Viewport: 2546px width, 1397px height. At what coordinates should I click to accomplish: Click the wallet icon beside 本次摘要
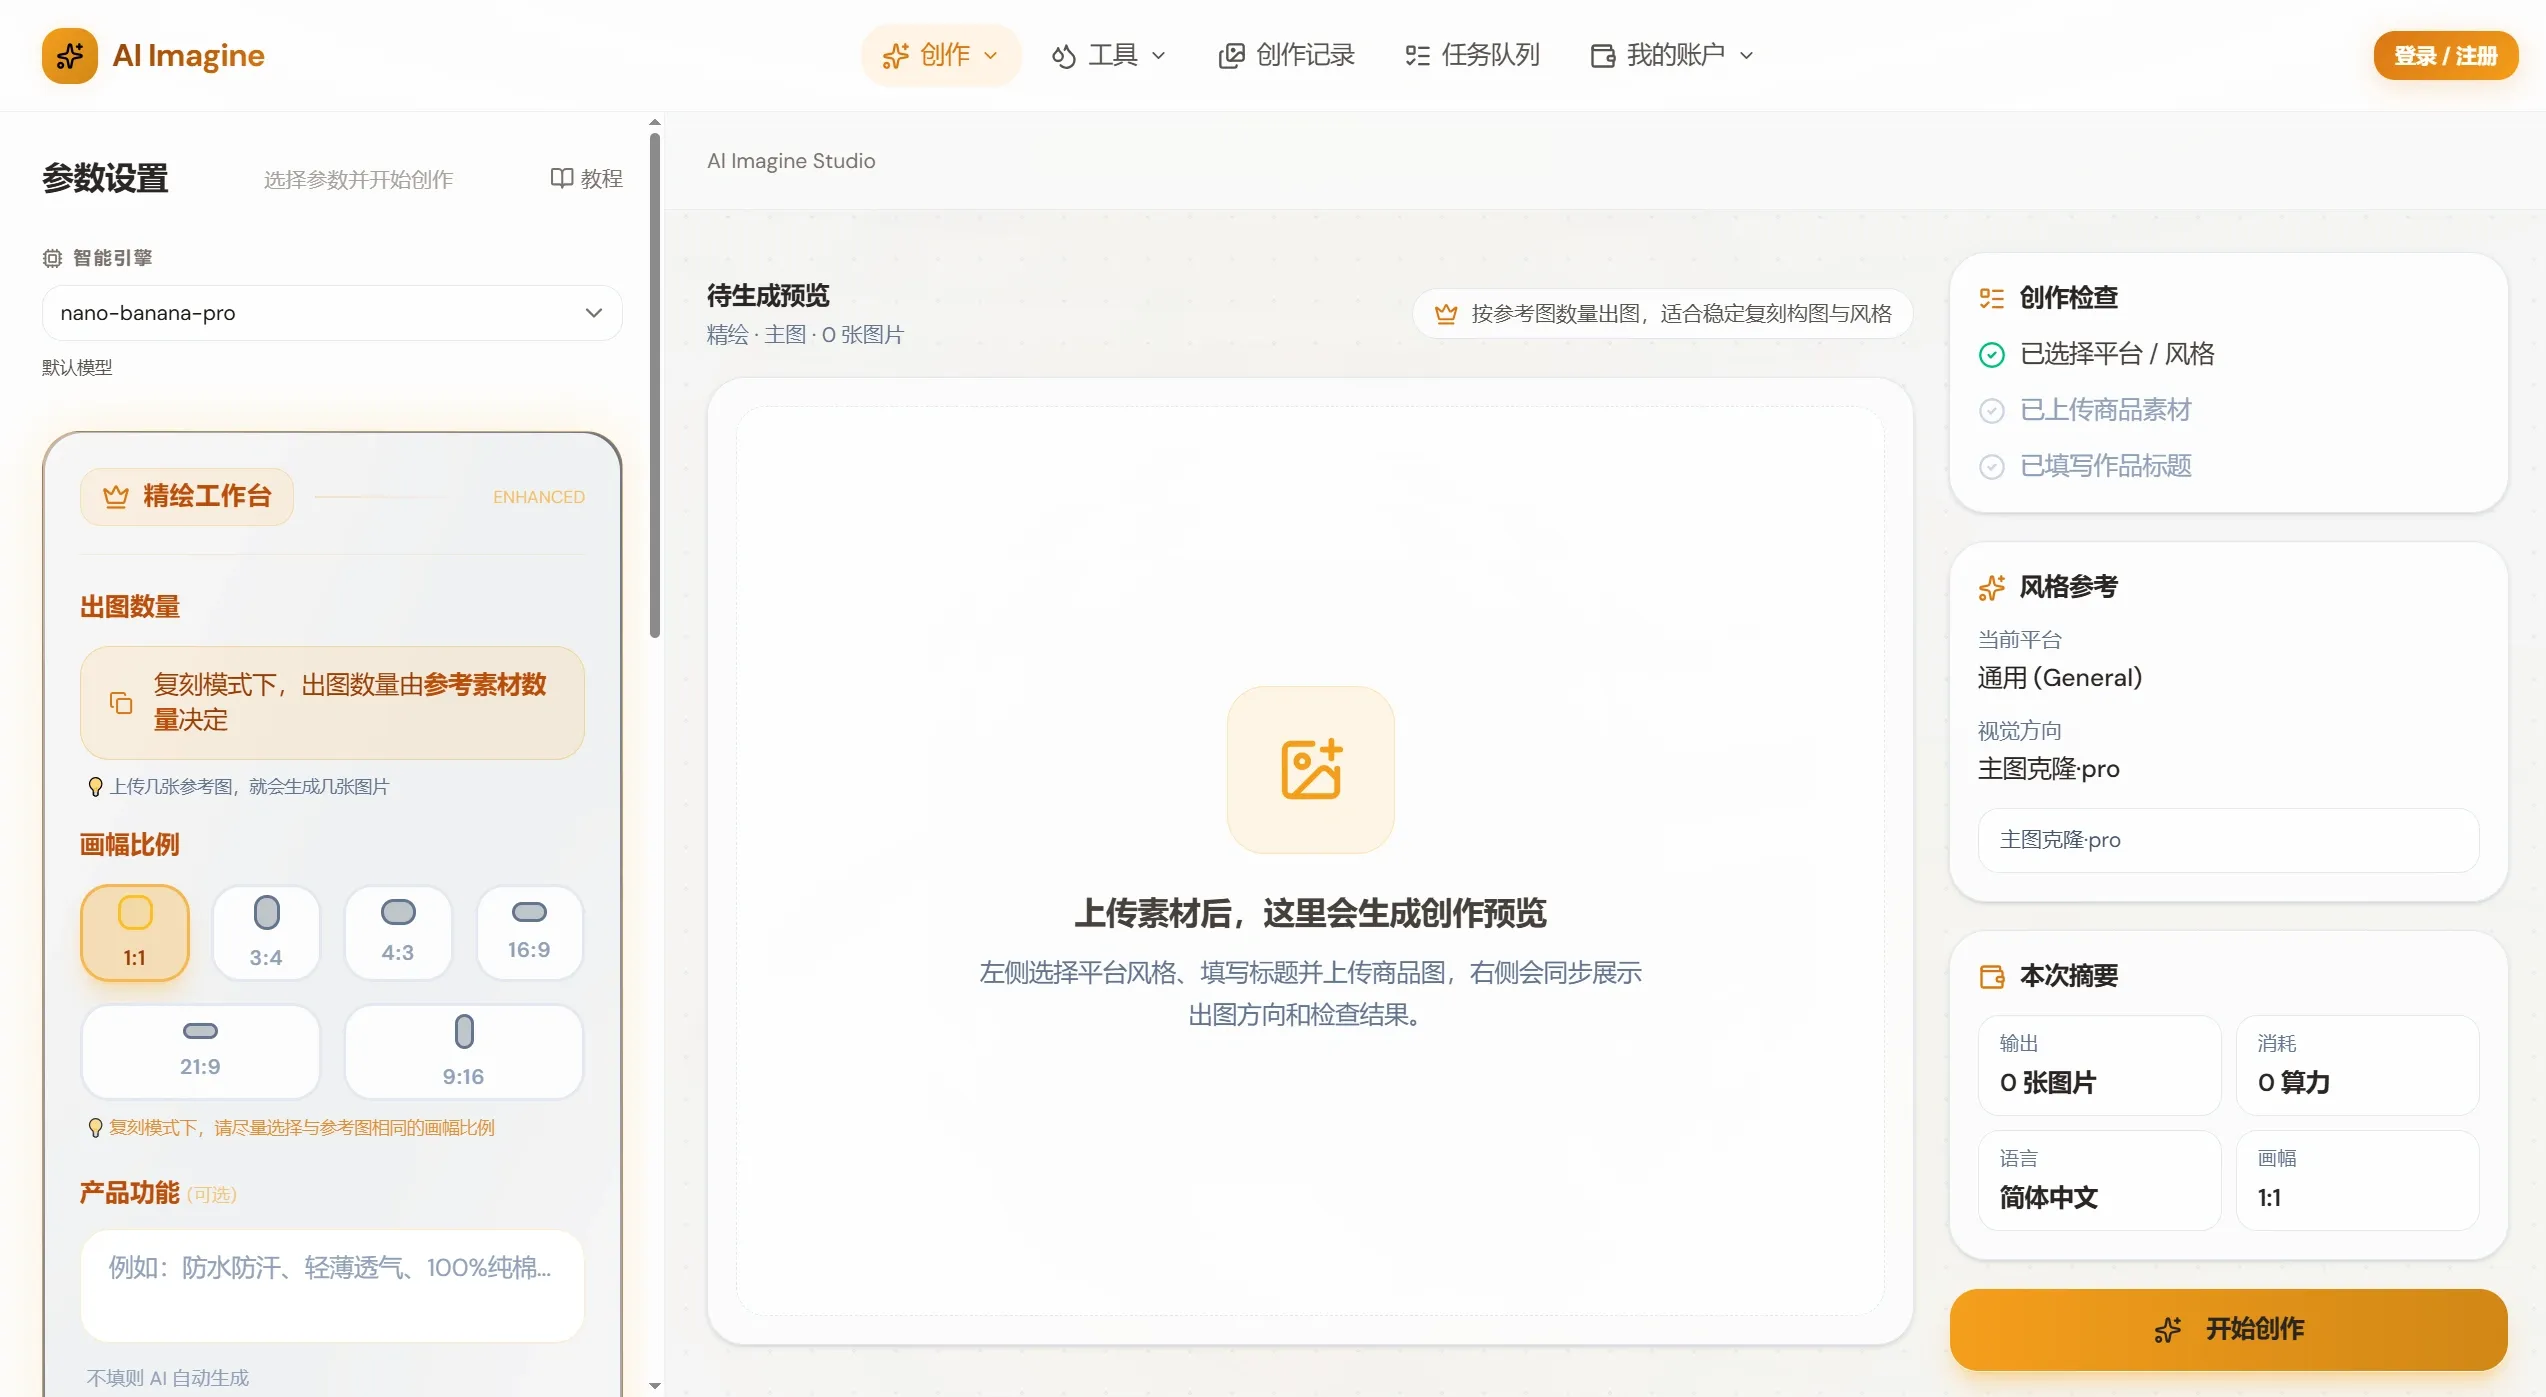[x=1991, y=977]
